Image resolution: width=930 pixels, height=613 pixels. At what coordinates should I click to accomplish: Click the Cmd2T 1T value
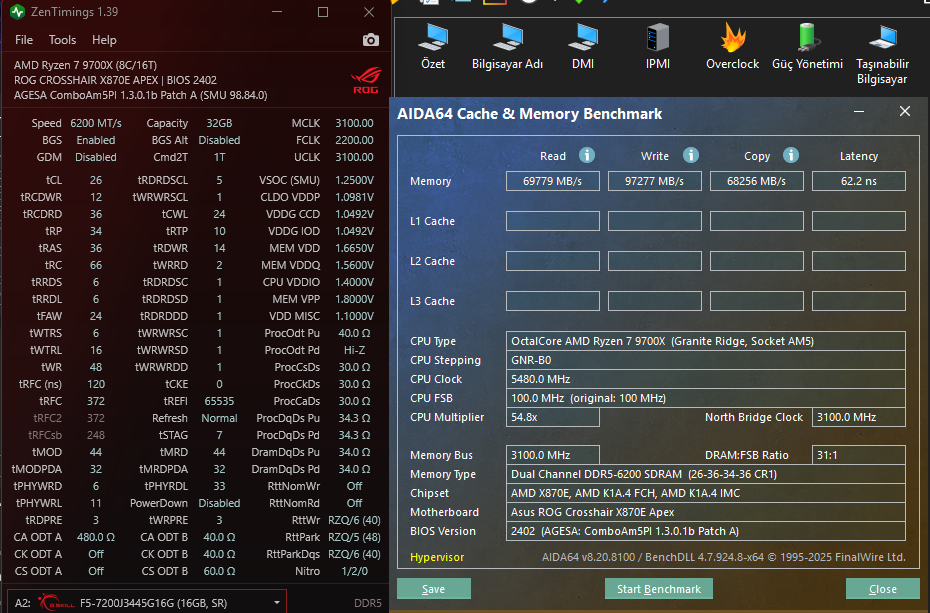[x=219, y=157]
